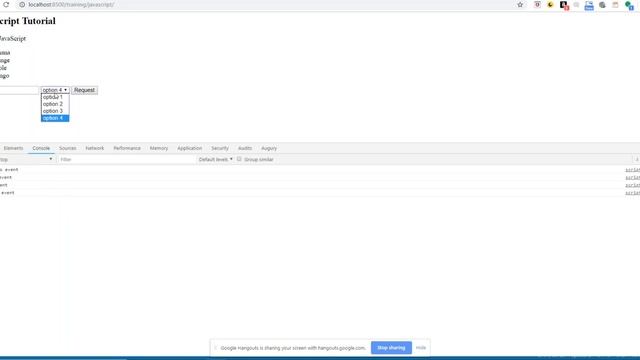Click the localhost address bar URL

coord(71,5)
